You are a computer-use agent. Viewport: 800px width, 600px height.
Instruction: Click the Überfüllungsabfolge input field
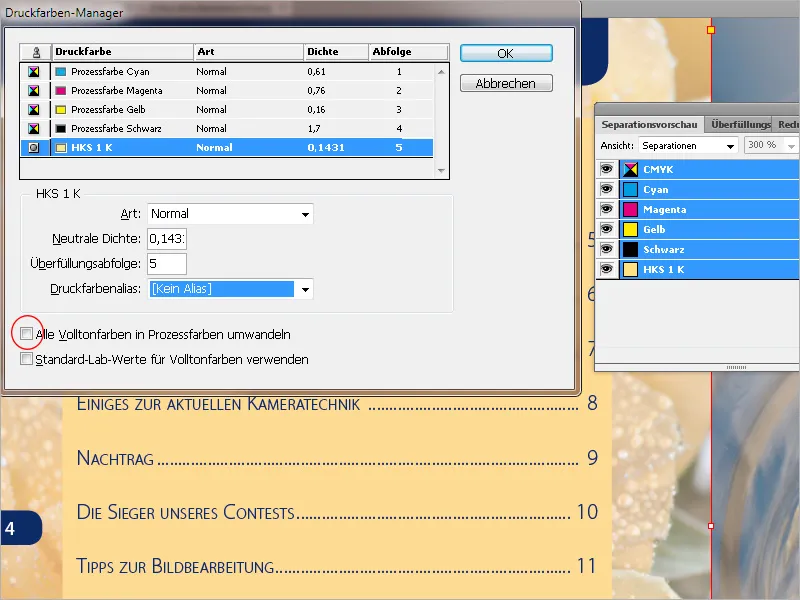click(167, 264)
